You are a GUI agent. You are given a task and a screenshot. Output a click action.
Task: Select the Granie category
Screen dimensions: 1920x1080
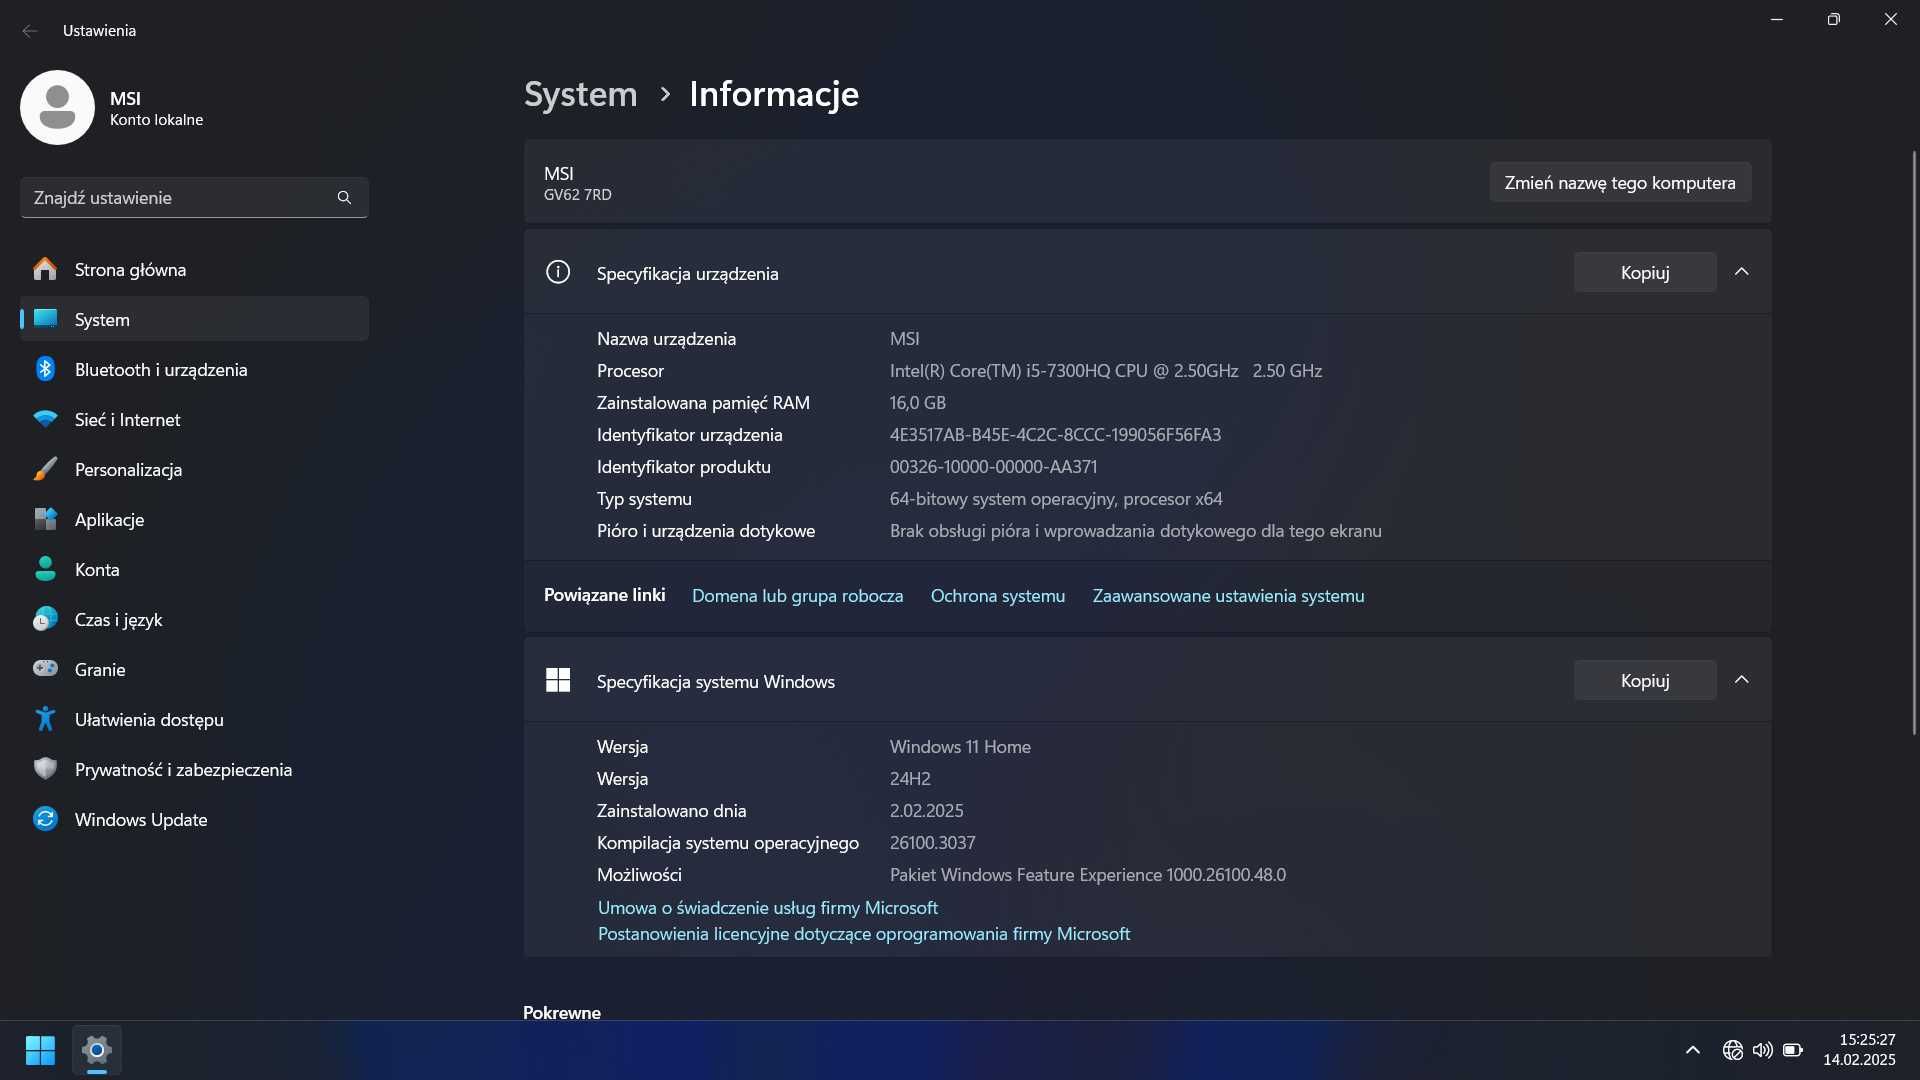tap(194, 669)
